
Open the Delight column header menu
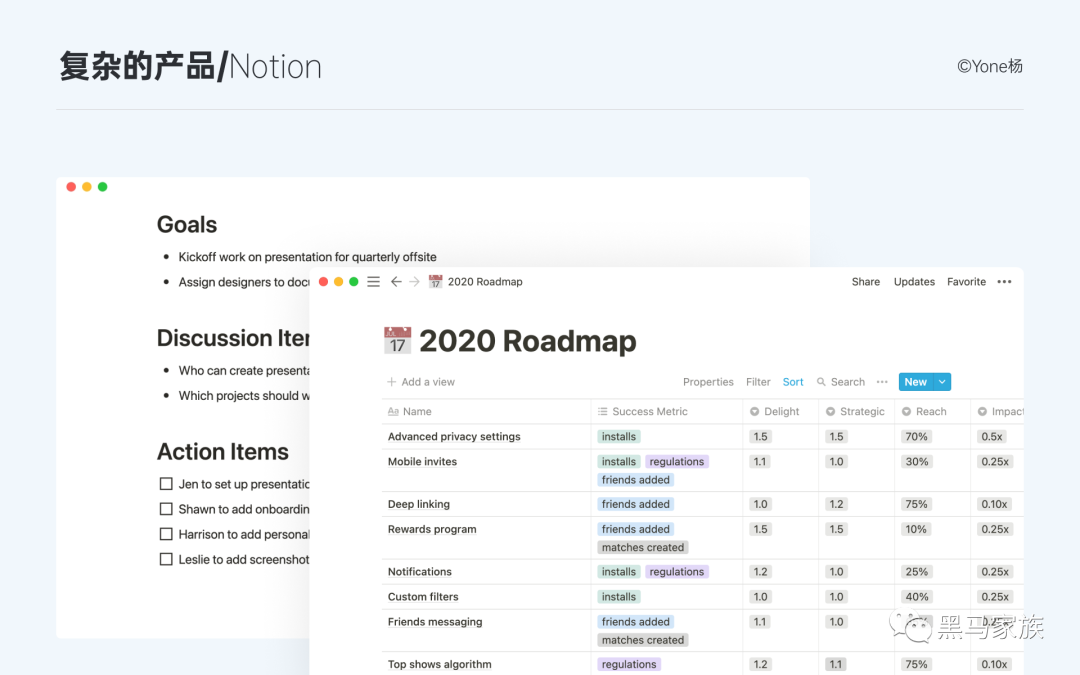pos(780,411)
